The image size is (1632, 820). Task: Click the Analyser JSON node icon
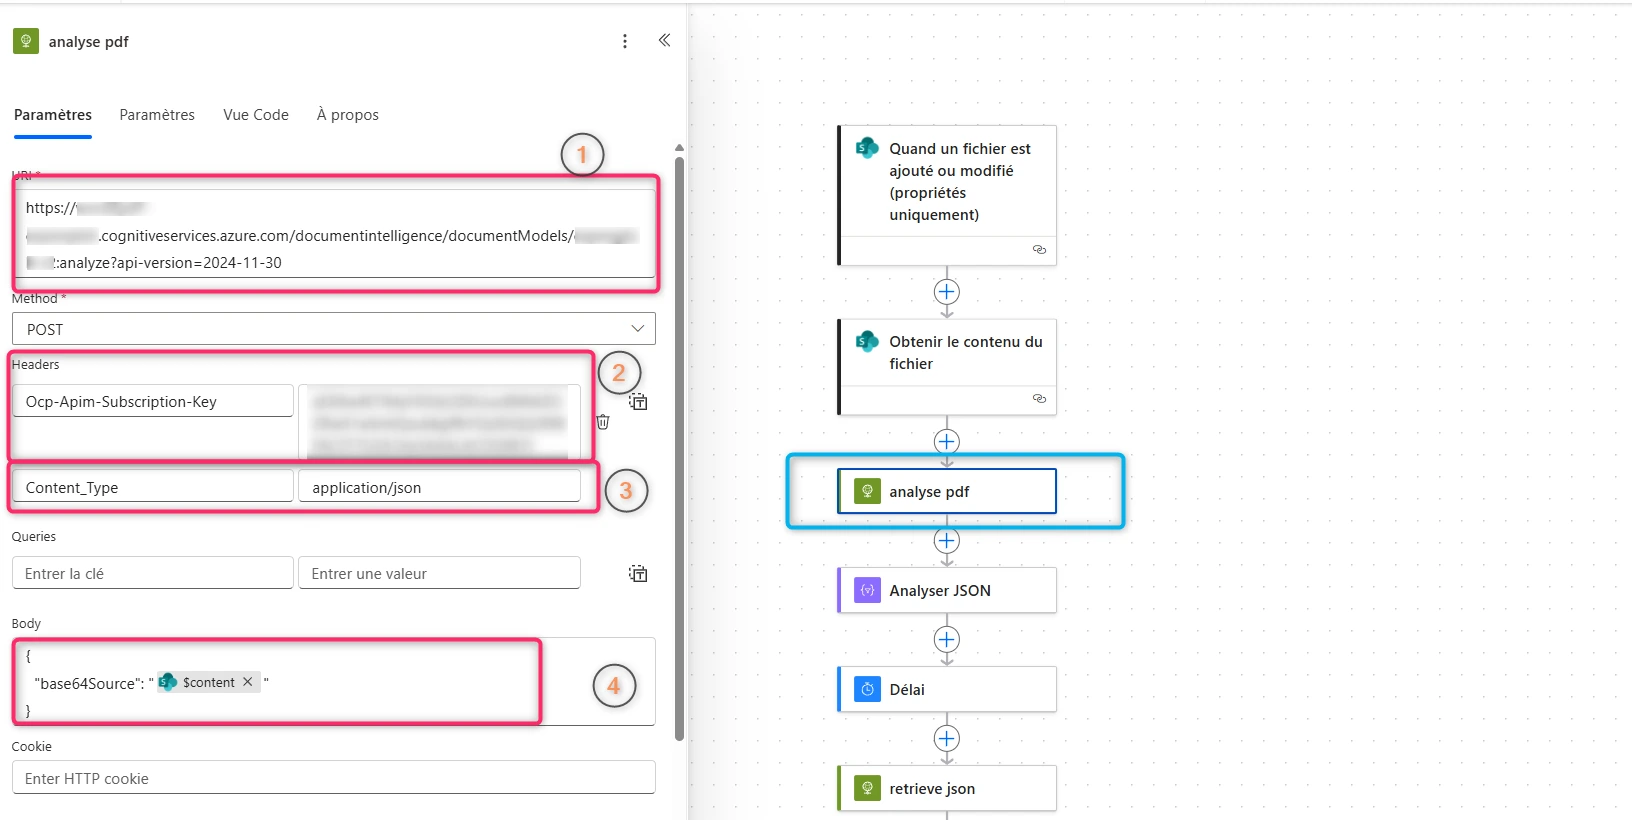click(x=867, y=591)
